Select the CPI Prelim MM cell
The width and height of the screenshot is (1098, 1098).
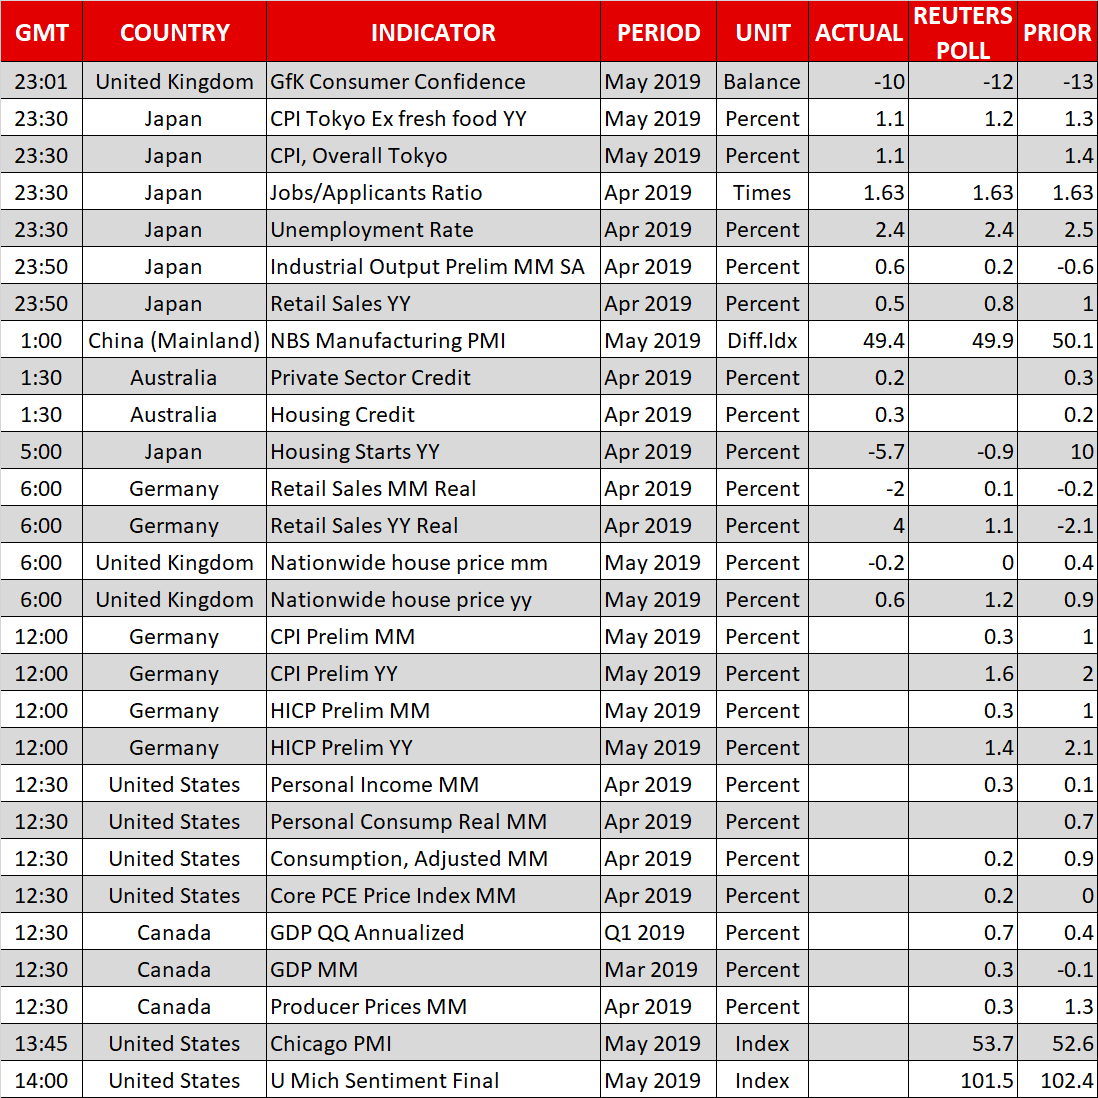pos(433,637)
